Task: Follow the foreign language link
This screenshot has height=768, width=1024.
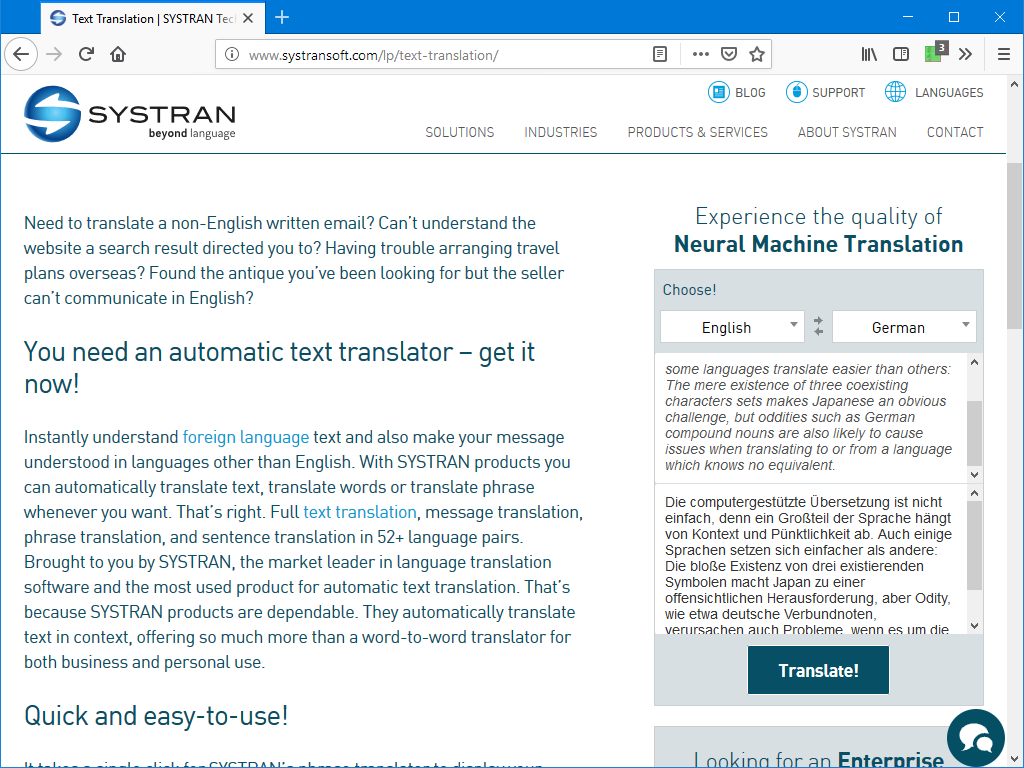Action: [246, 437]
